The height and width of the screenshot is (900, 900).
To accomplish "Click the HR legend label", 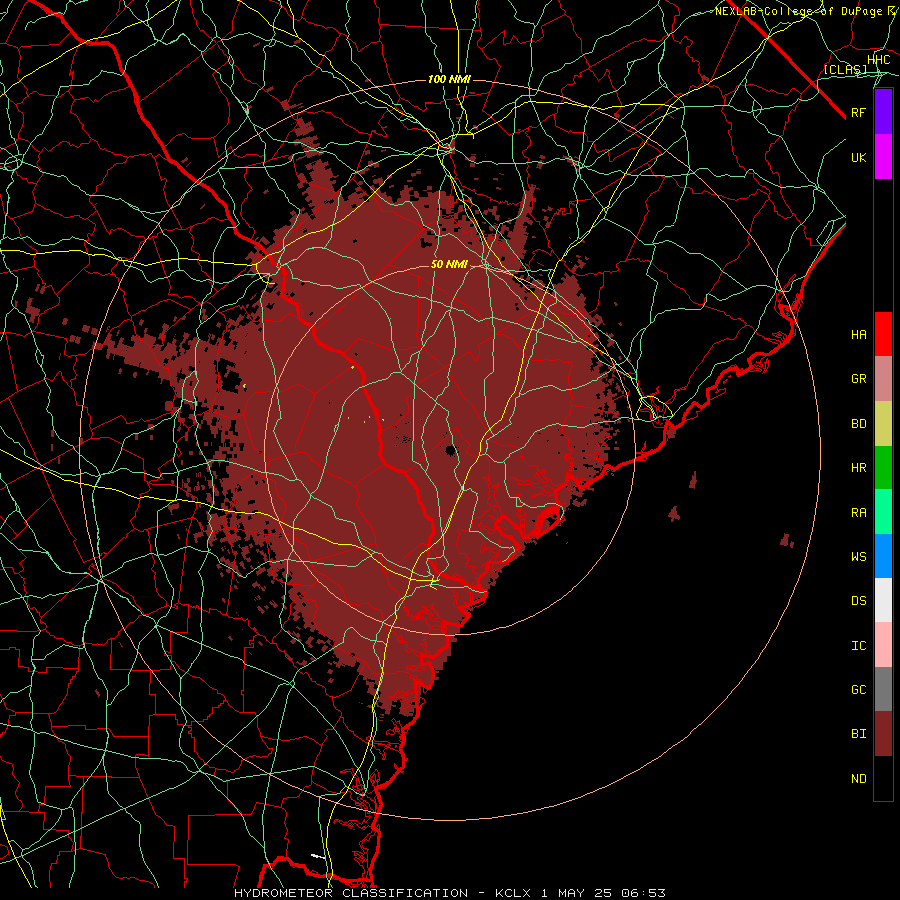I will pos(859,468).
